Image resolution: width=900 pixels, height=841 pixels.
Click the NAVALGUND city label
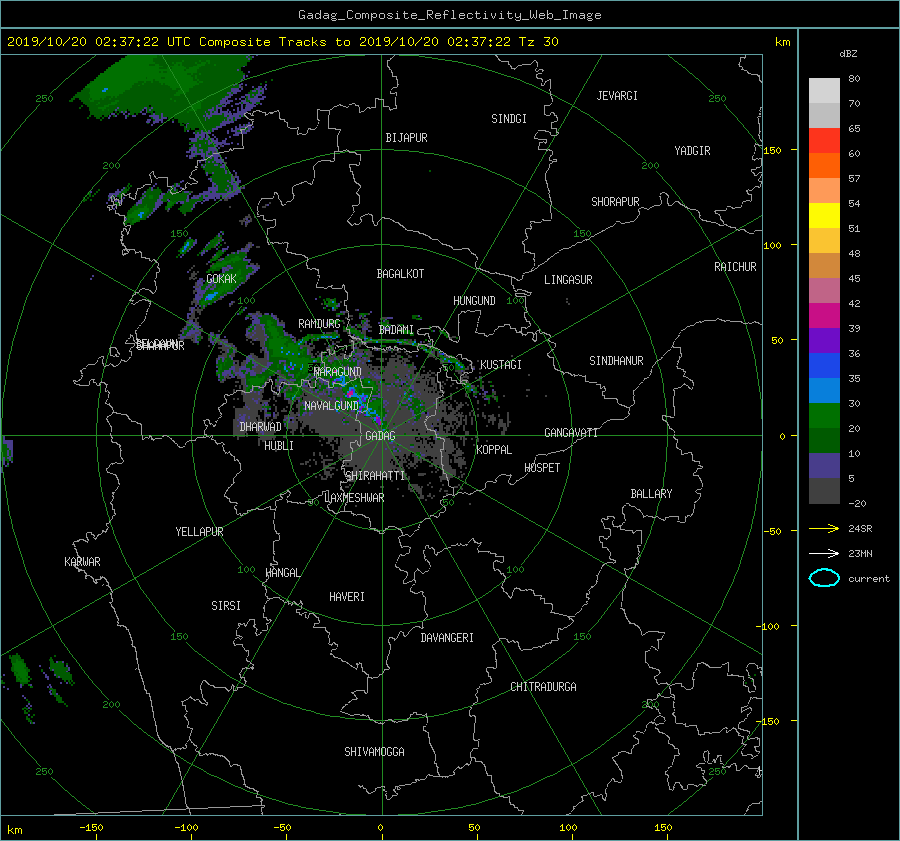(x=331, y=406)
